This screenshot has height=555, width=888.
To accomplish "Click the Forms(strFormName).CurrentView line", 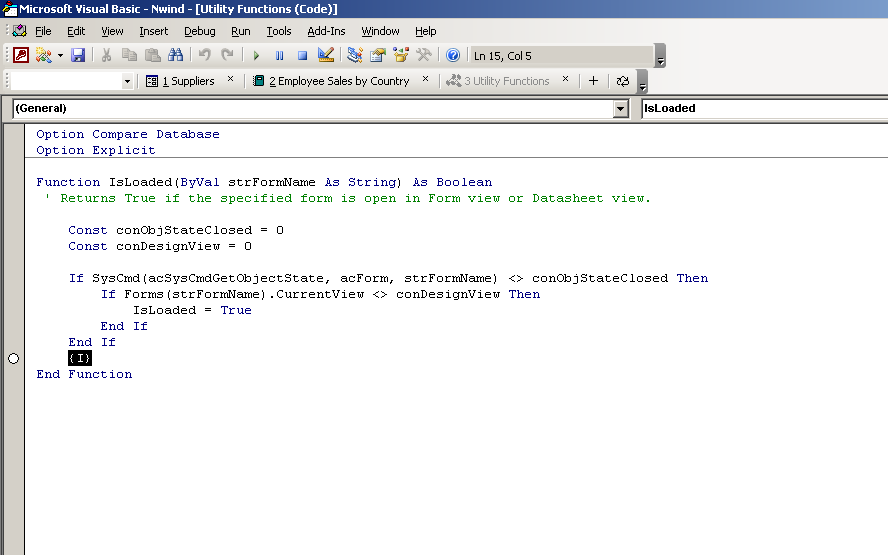I will pos(321,294).
